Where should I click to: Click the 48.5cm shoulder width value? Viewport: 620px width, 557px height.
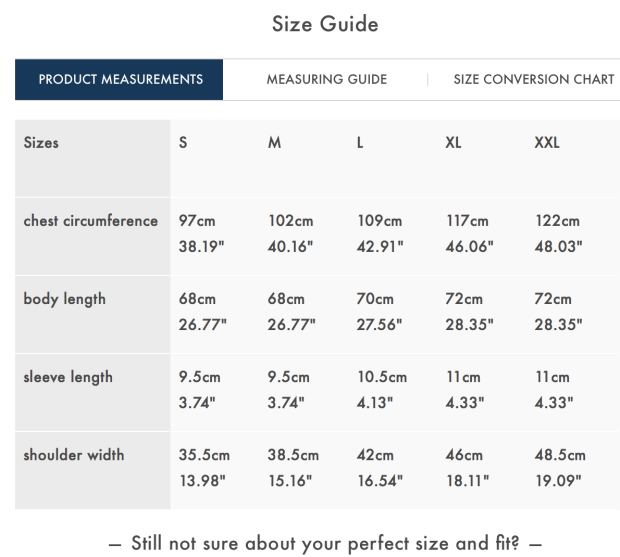coord(560,455)
